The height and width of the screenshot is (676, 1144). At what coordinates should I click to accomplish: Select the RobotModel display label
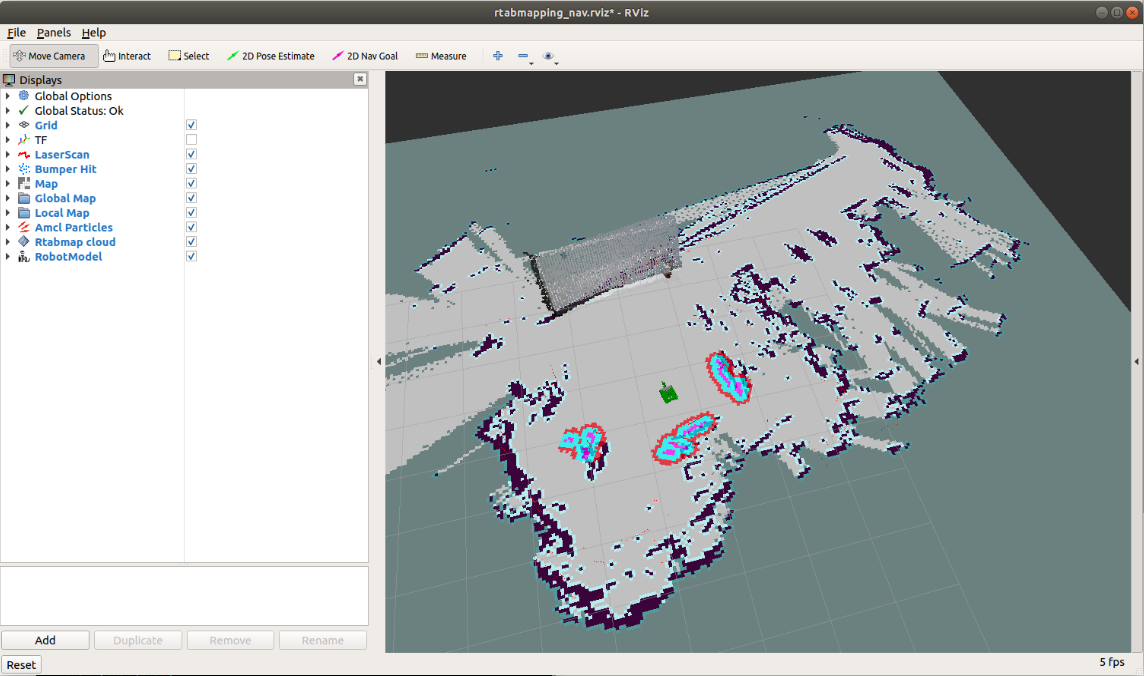[69, 256]
